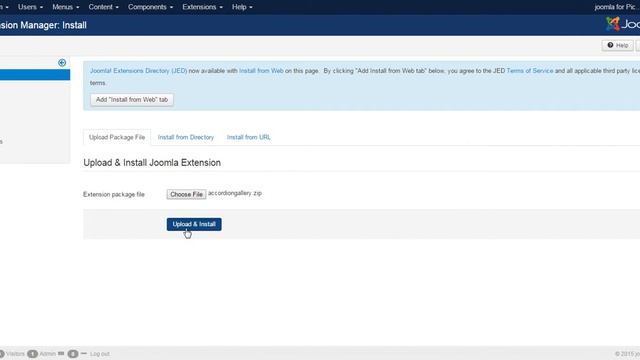Select the Upload Package File tab

[117, 137]
